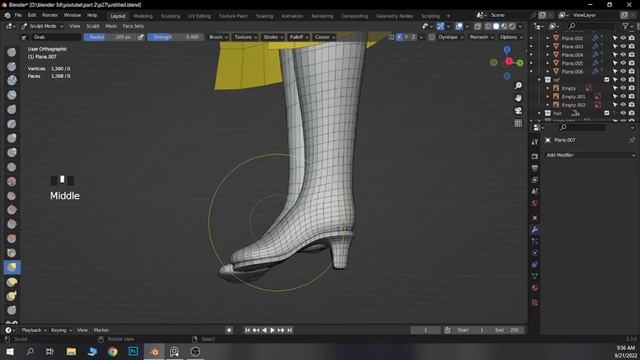The width and height of the screenshot is (640, 360).
Task: Open the View Layer properties tab icon
Action: pos(535,180)
